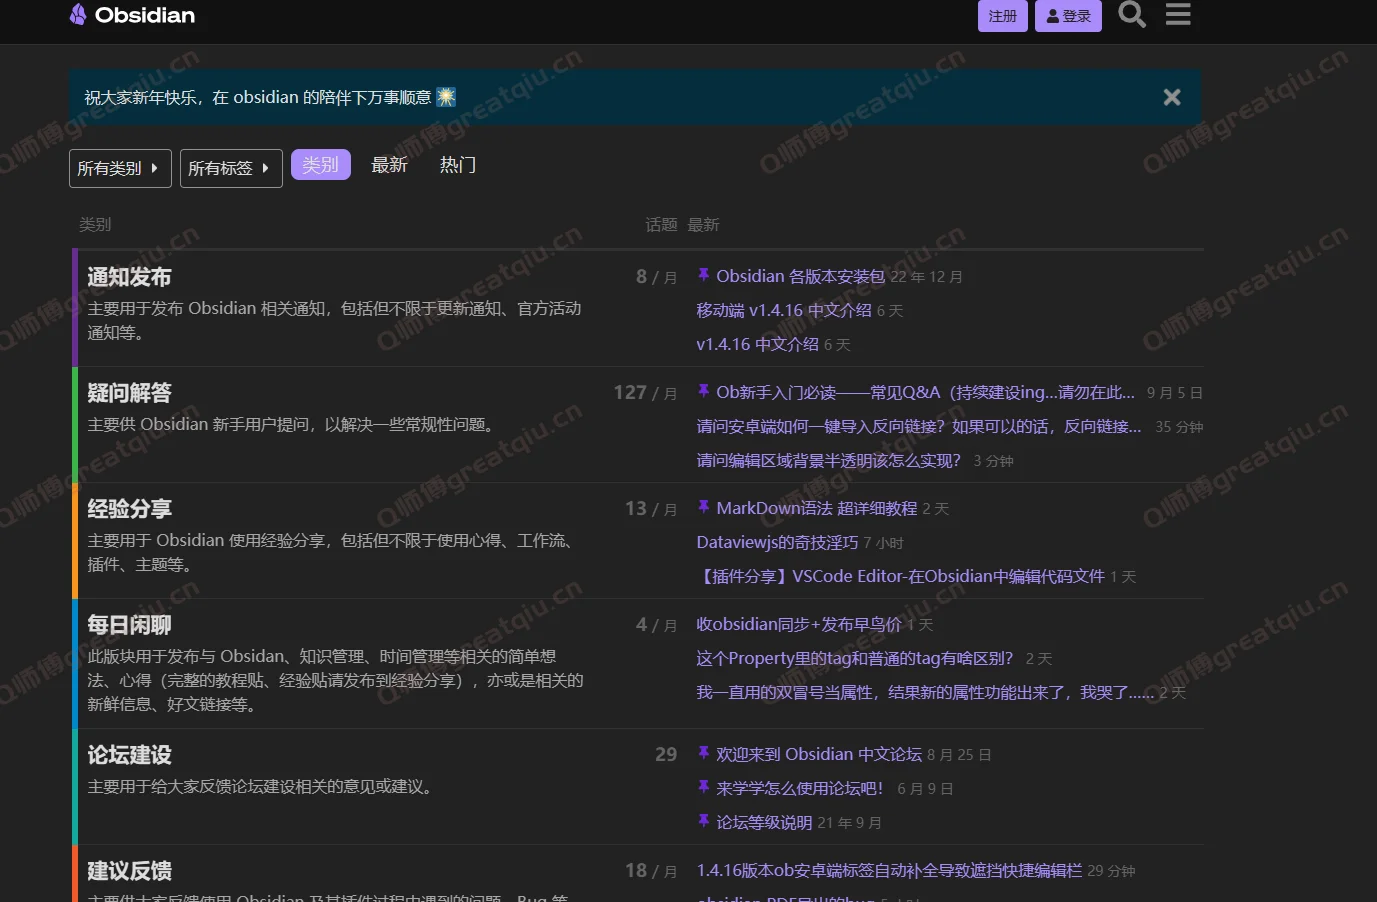The height and width of the screenshot is (902, 1377).
Task: Click the 注册 sign-up button
Action: (x=1002, y=16)
